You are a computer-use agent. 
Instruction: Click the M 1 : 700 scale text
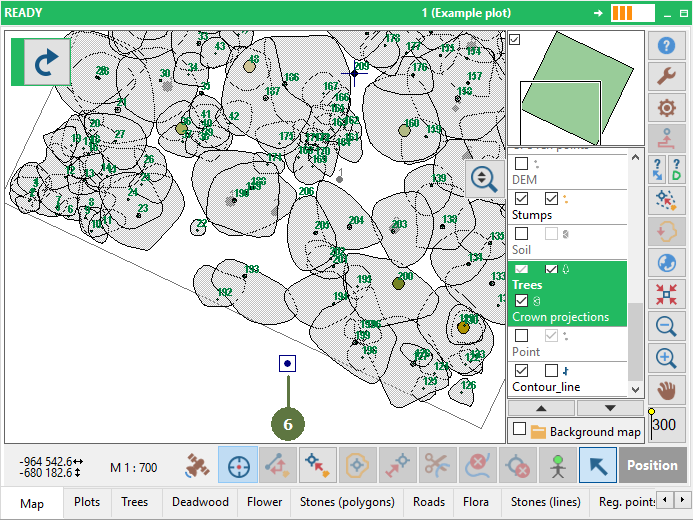133,467
